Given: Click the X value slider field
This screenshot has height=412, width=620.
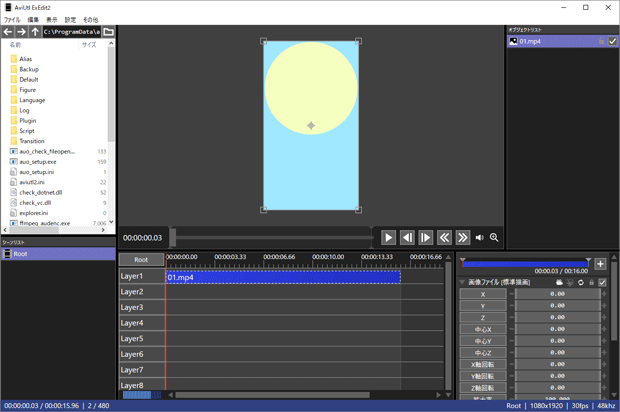Looking at the screenshot, I should (x=558, y=294).
